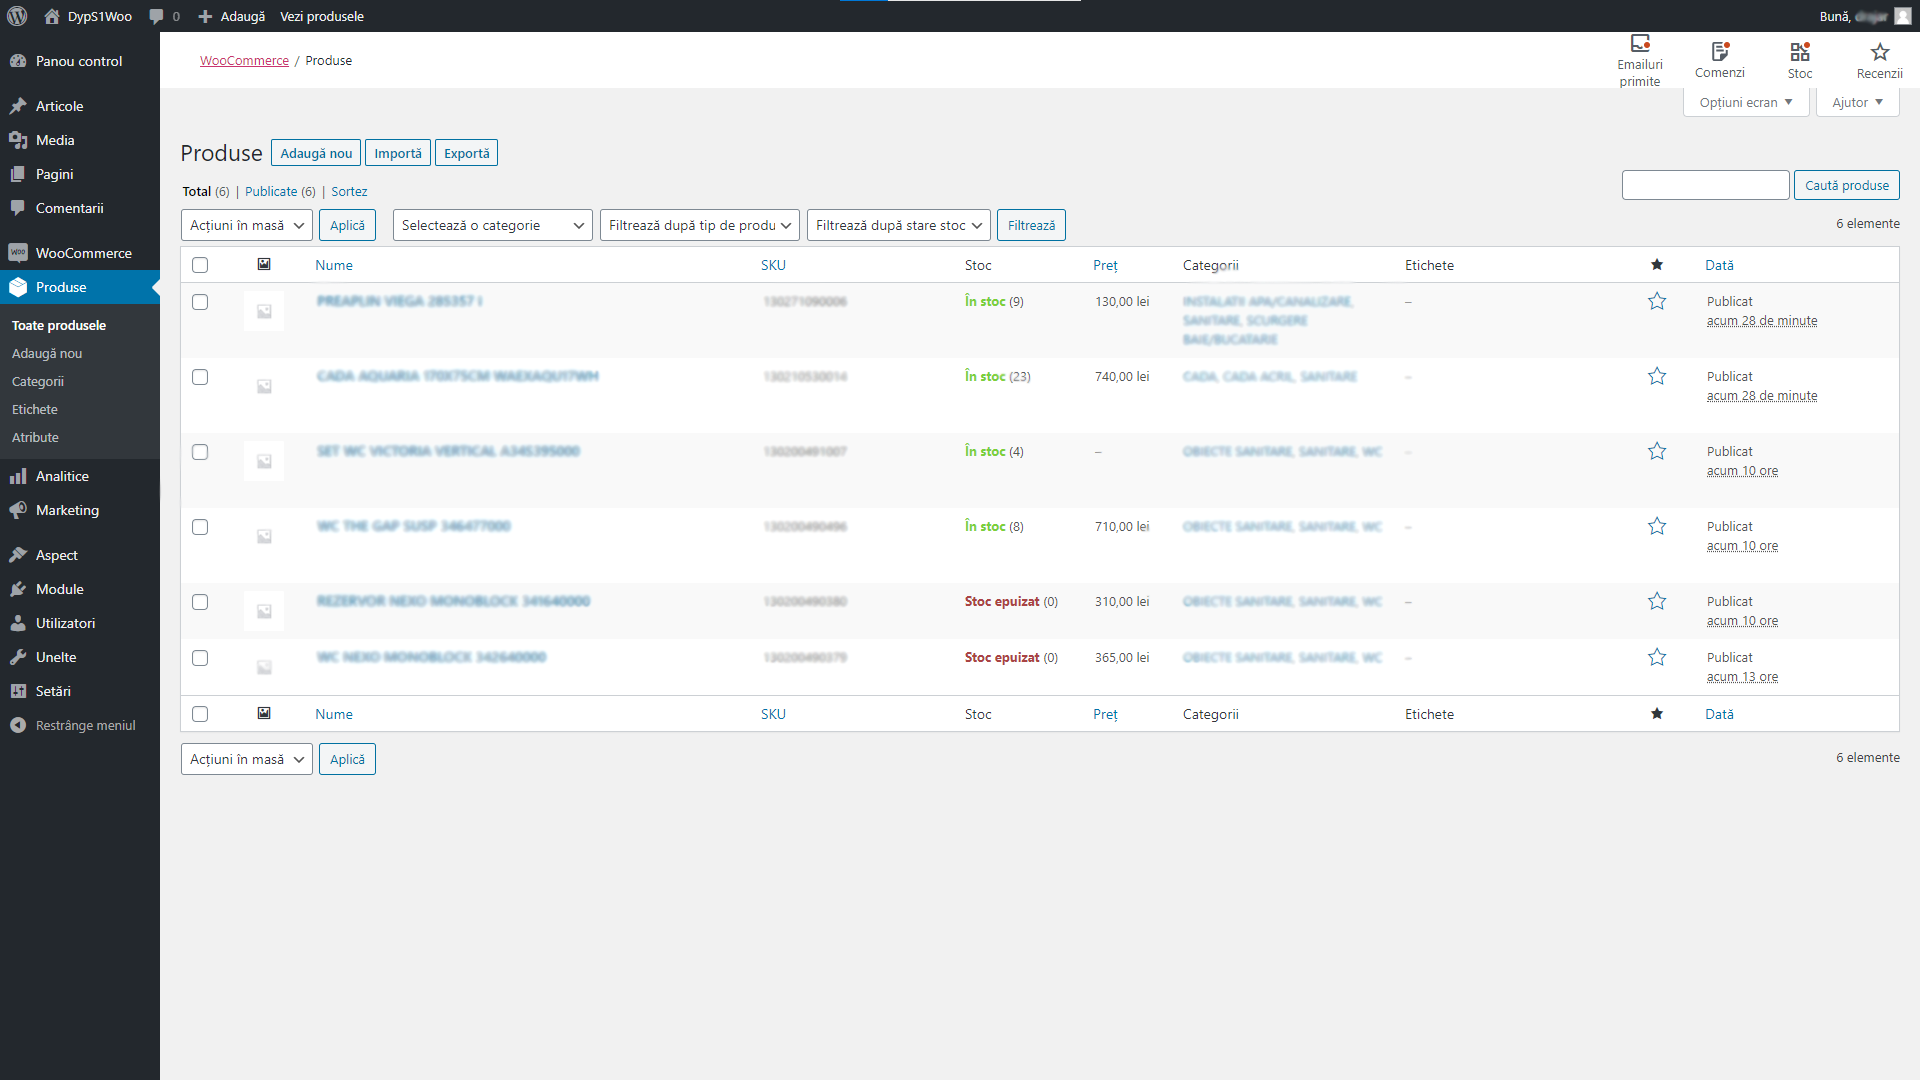The width and height of the screenshot is (1920, 1080).
Task: Sort by SKU column header
Action: coord(773,265)
